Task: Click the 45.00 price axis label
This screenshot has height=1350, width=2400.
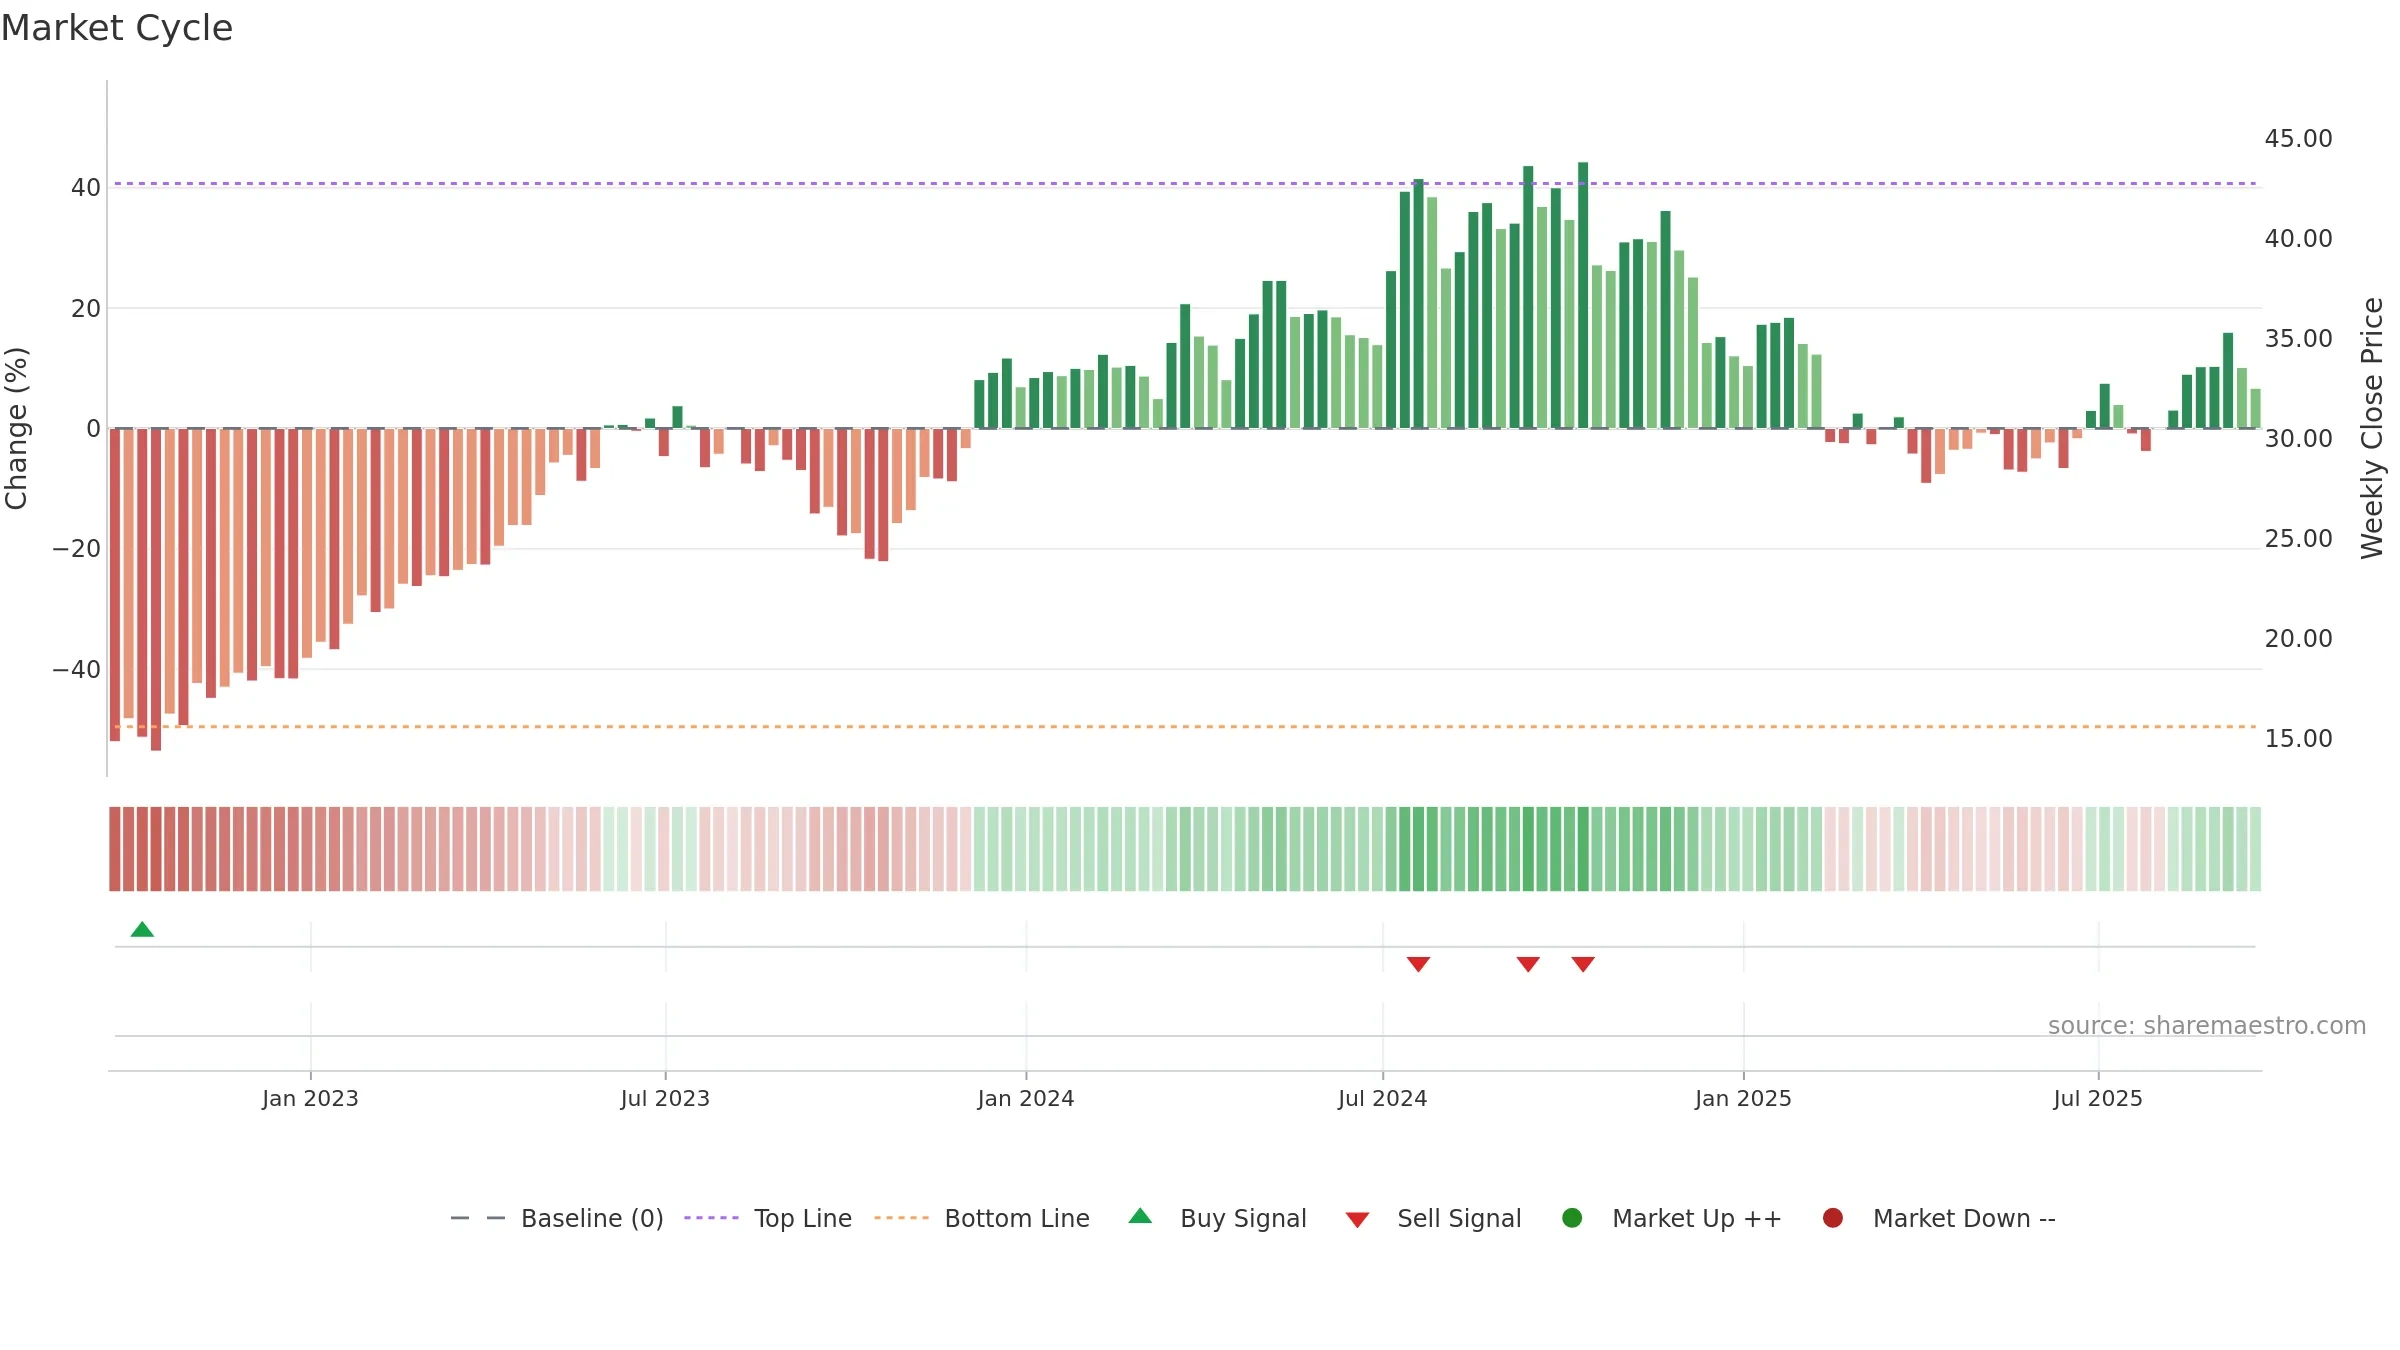Action: (2298, 139)
